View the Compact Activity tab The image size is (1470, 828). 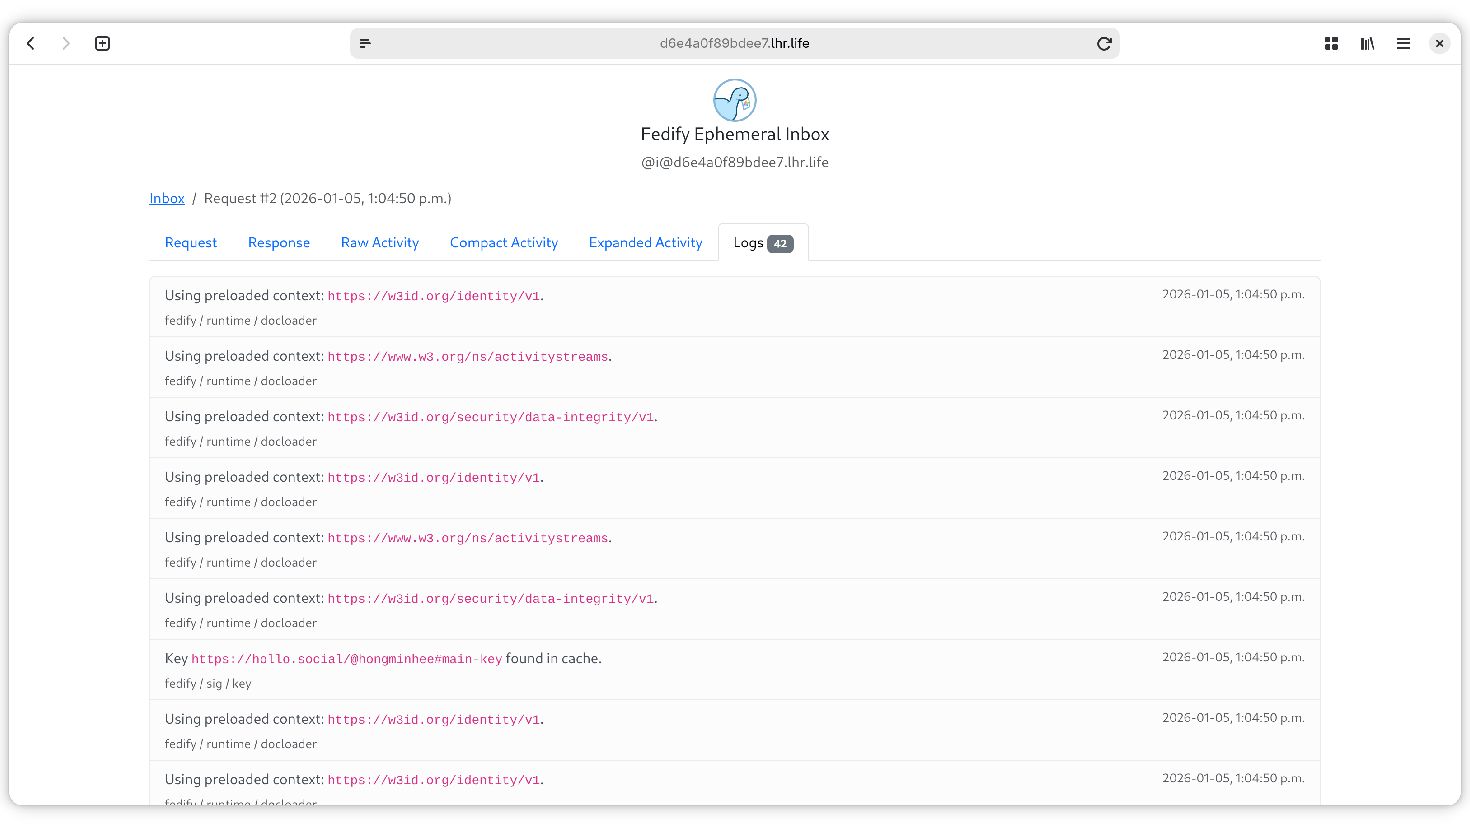[504, 242]
